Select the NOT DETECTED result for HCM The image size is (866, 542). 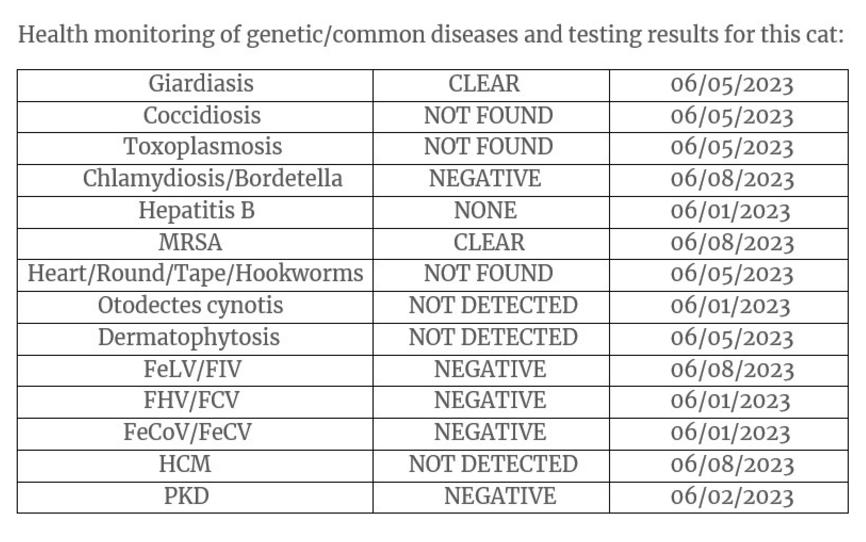(492, 465)
